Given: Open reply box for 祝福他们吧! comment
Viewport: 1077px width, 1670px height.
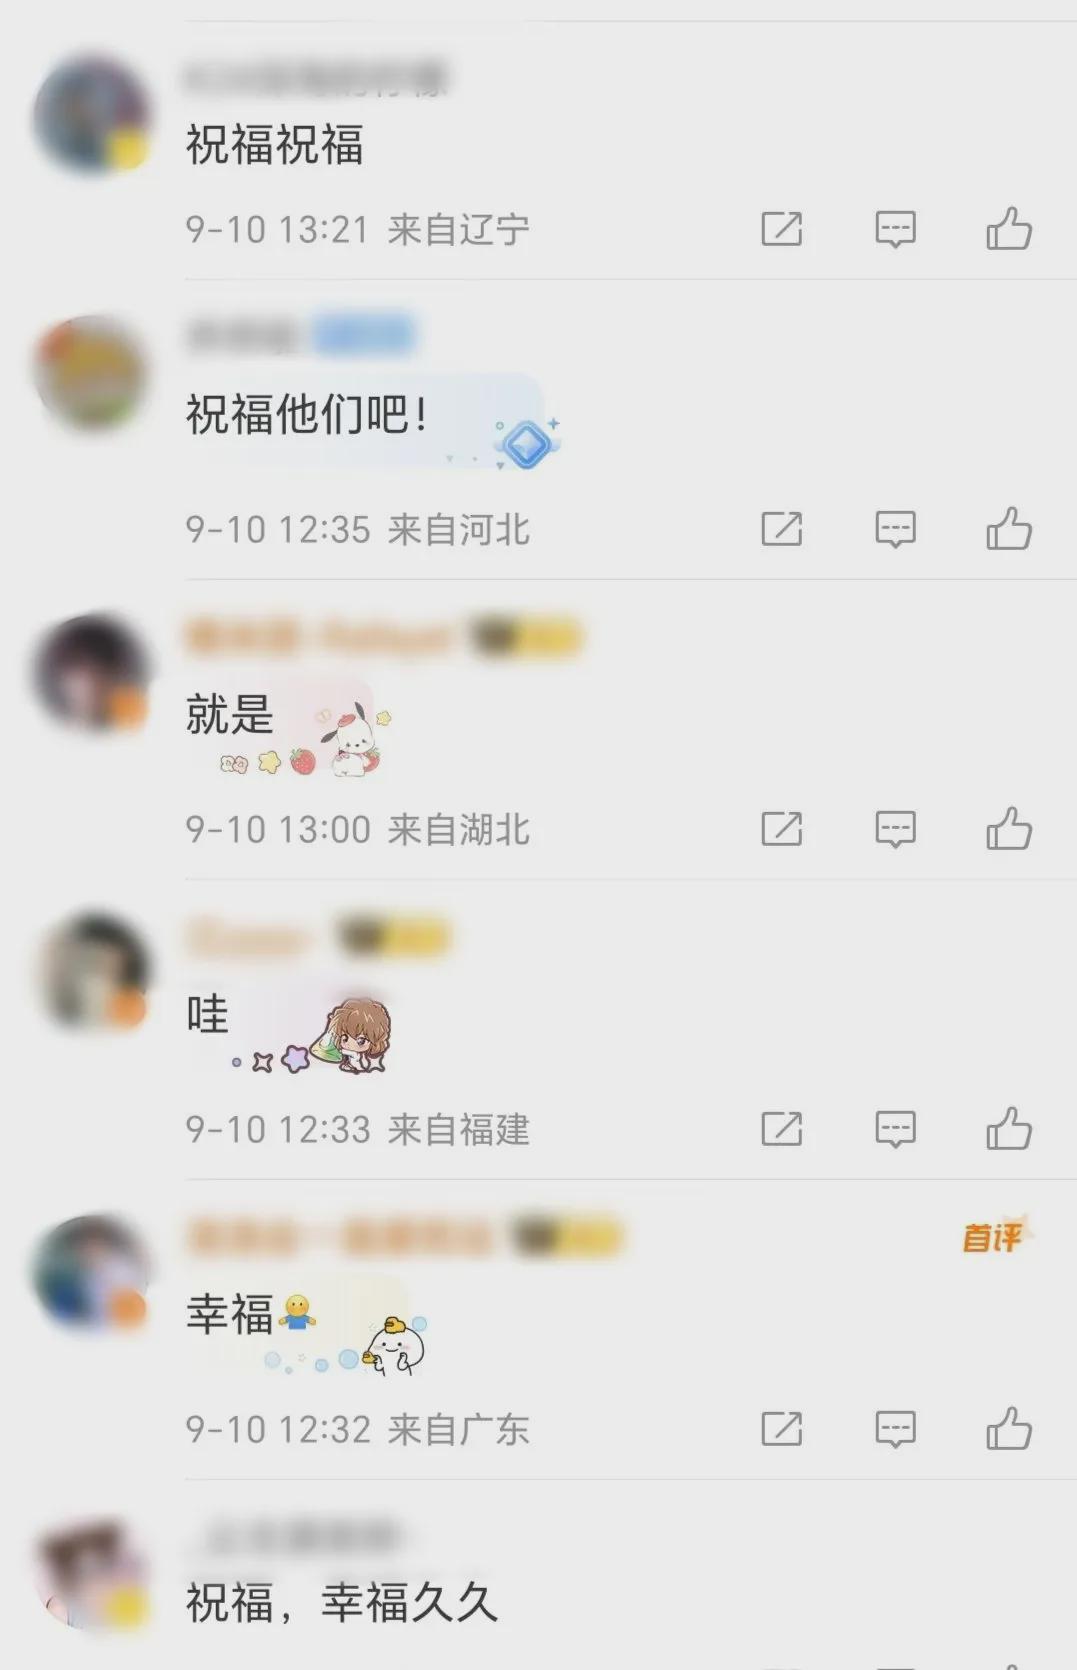Looking at the screenshot, I should click(895, 529).
